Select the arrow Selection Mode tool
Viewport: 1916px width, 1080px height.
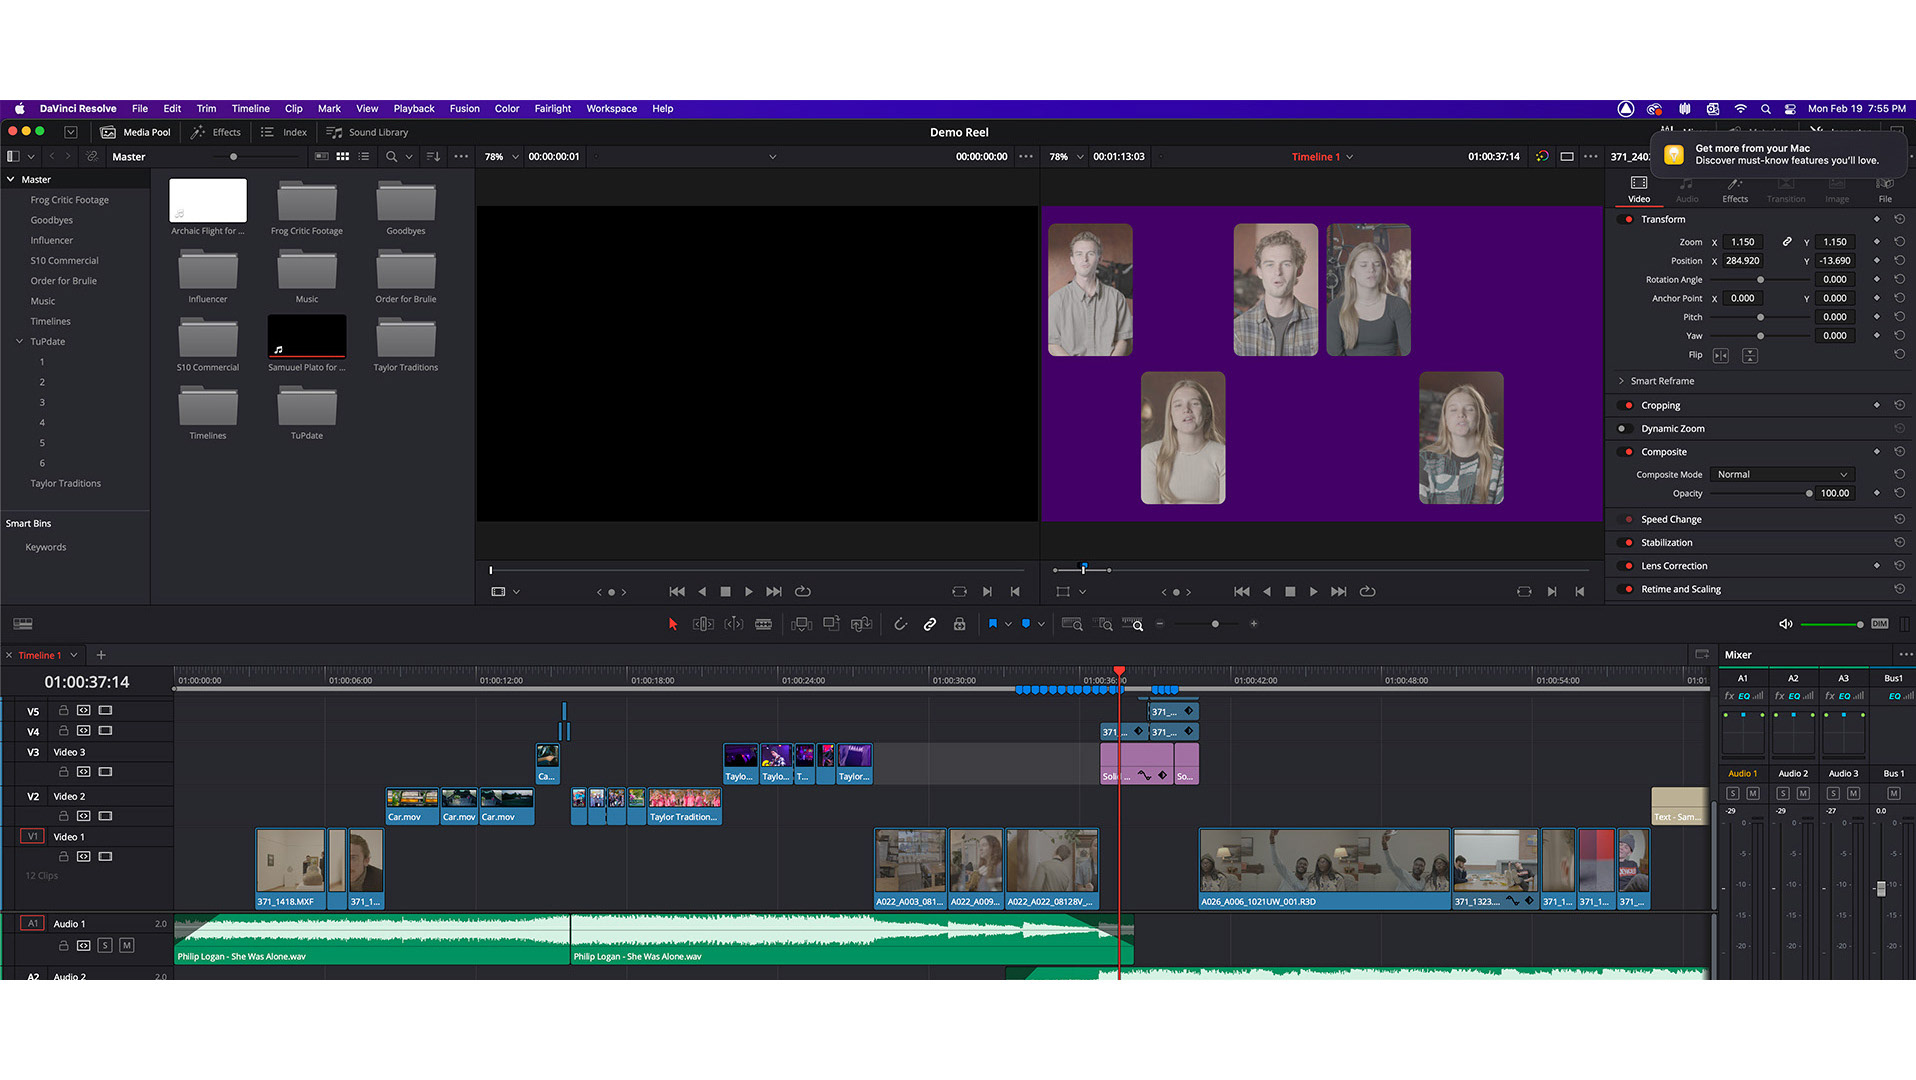point(673,624)
